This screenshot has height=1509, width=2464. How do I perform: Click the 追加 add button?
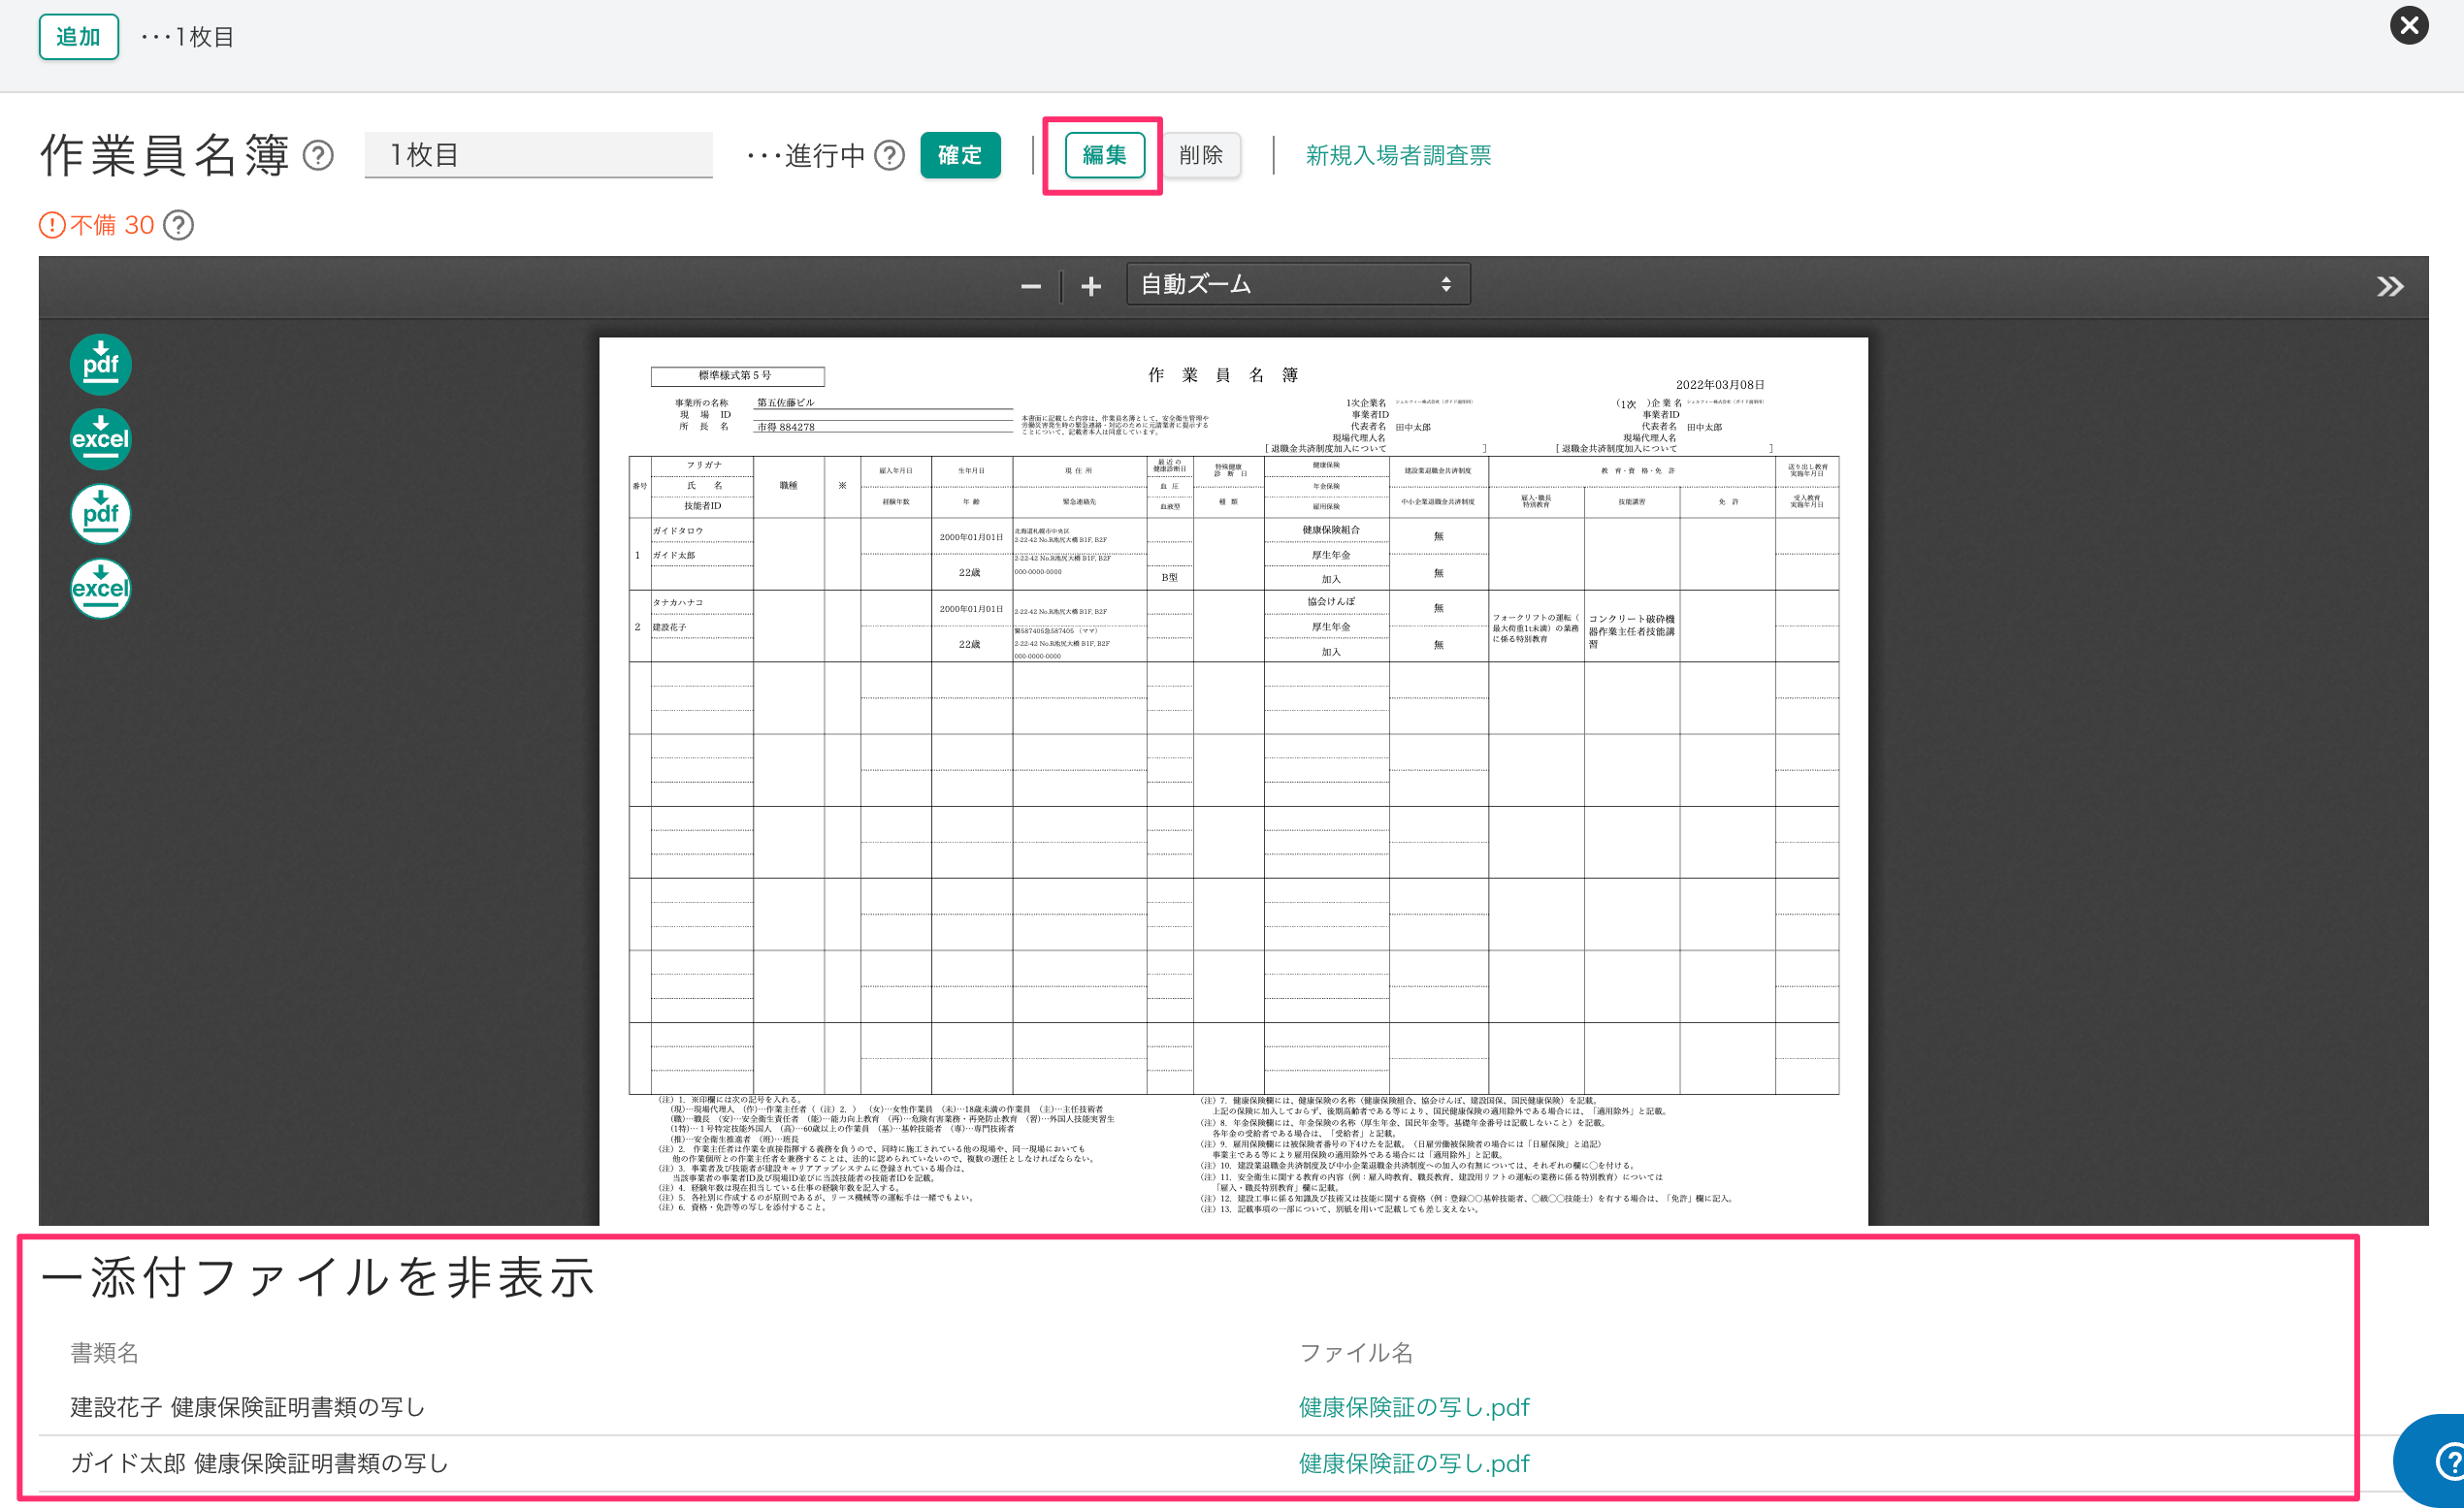tap(78, 36)
